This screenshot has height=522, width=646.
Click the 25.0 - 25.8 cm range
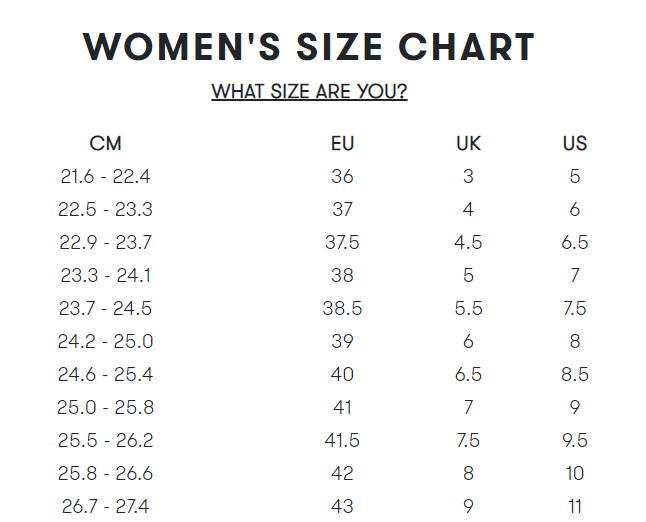105,407
